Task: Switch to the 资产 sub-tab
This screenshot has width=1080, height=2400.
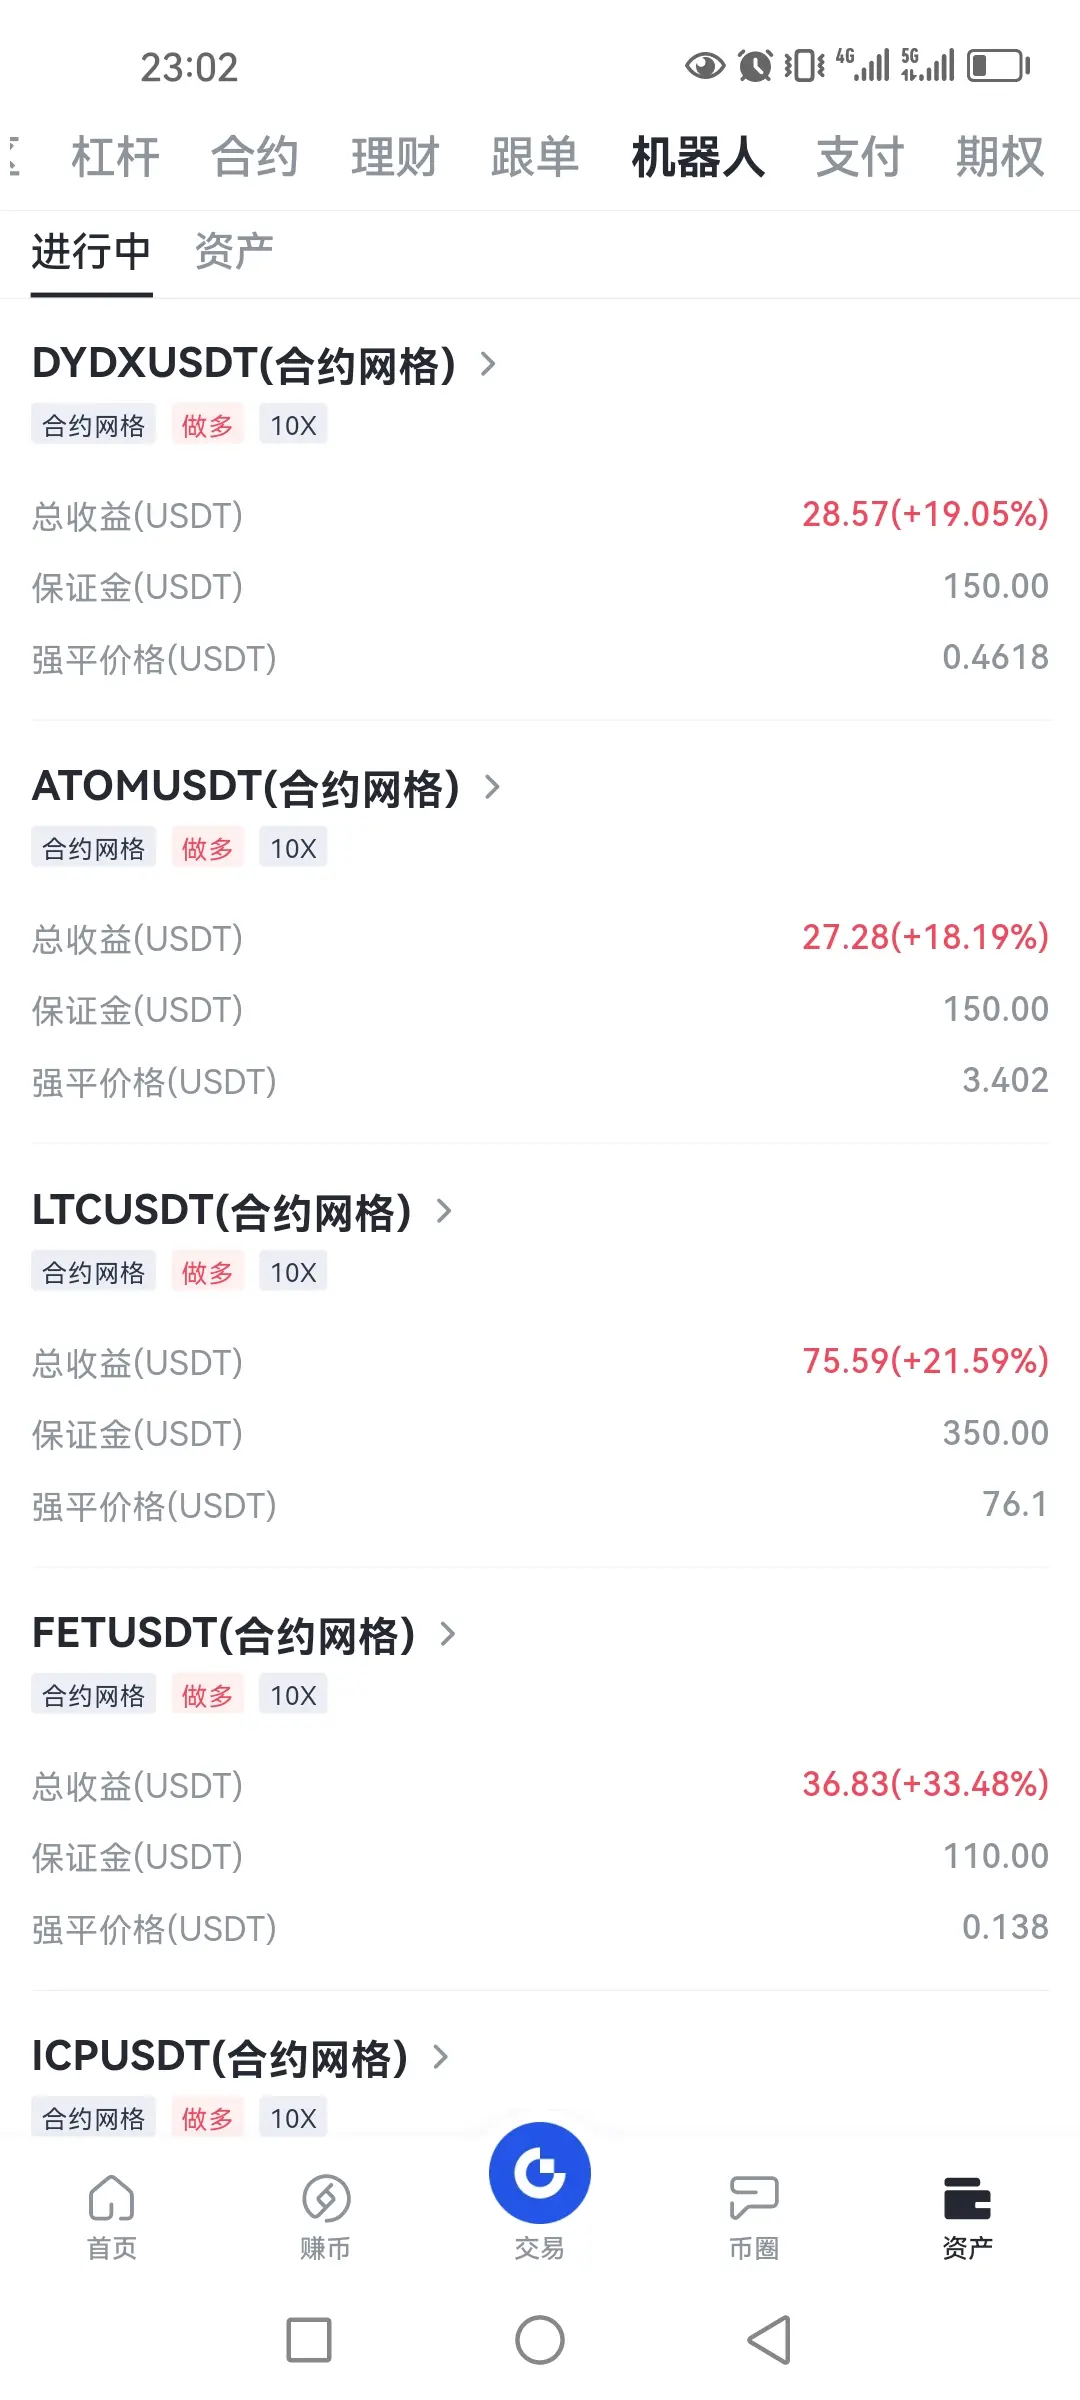Action: (234, 251)
